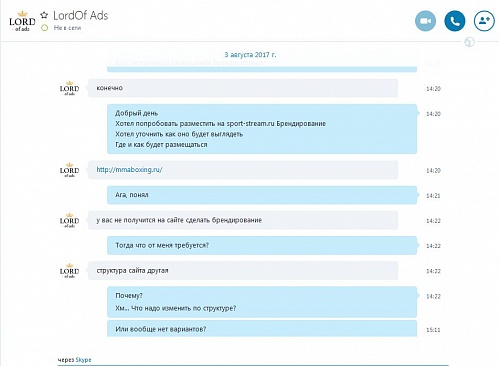Click the globe icon below header buttons
The height and width of the screenshot is (366, 499).
(470, 42)
